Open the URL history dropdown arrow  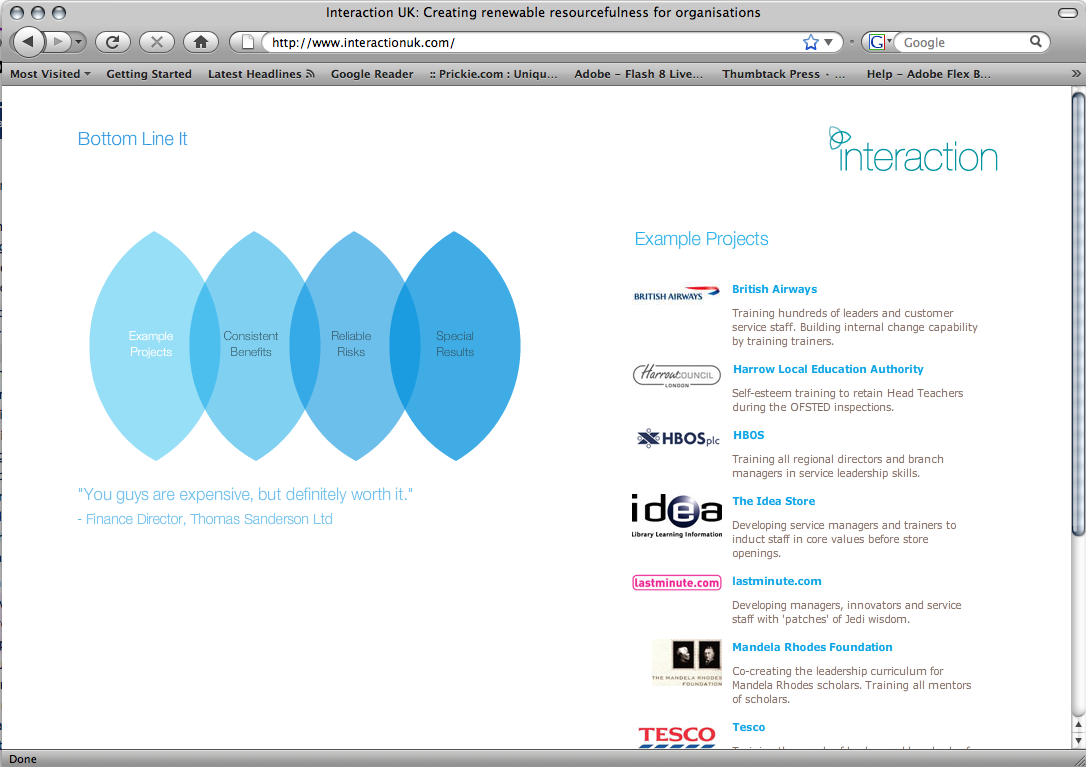828,42
